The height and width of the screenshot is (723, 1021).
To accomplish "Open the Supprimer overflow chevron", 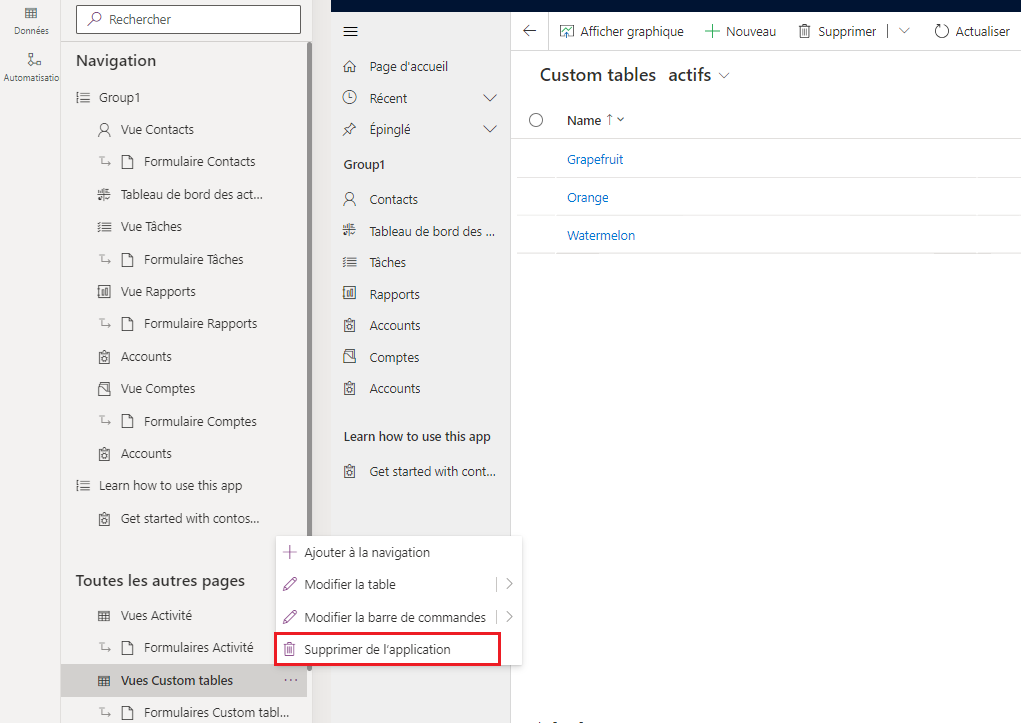I will pos(904,31).
